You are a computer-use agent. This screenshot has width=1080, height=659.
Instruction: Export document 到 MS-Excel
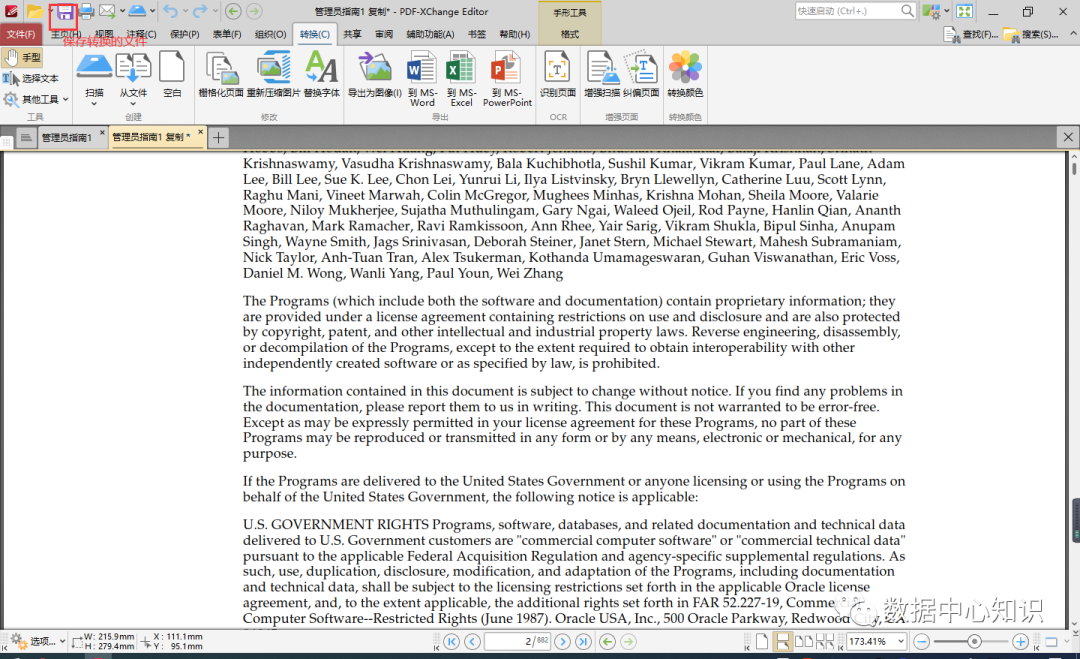(461, 79)
